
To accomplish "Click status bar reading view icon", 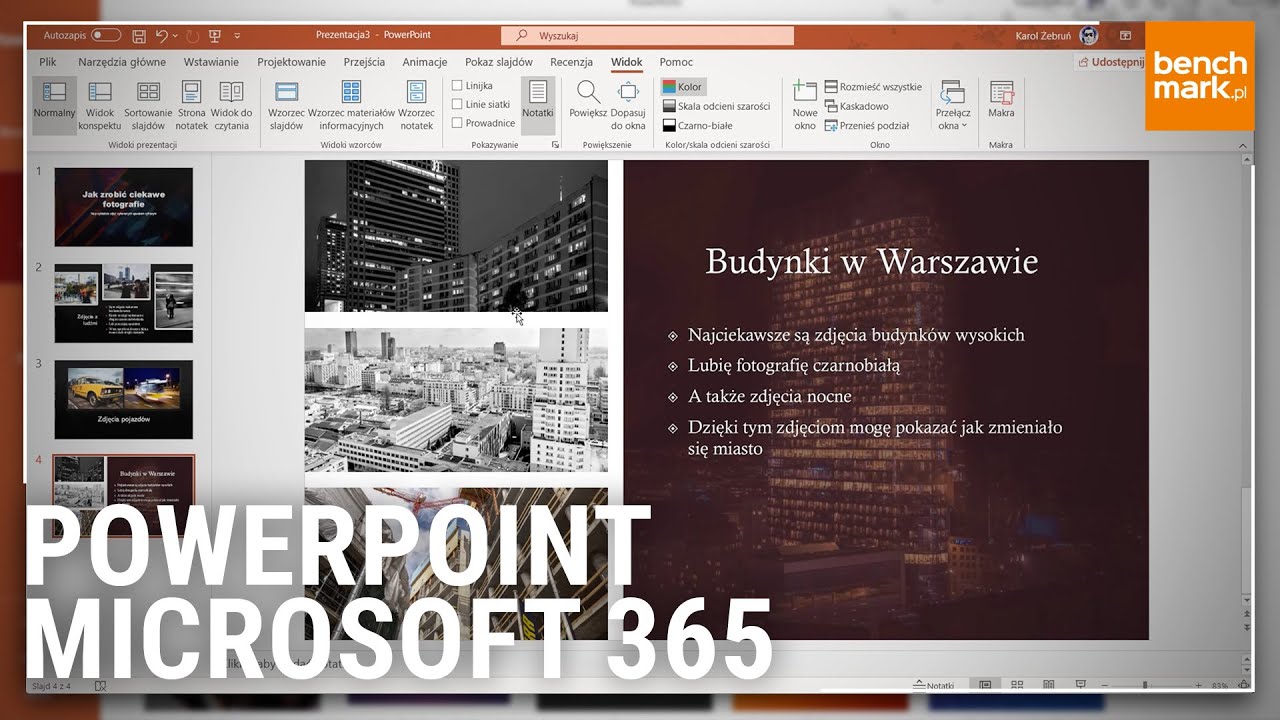I will [1049, 686].
